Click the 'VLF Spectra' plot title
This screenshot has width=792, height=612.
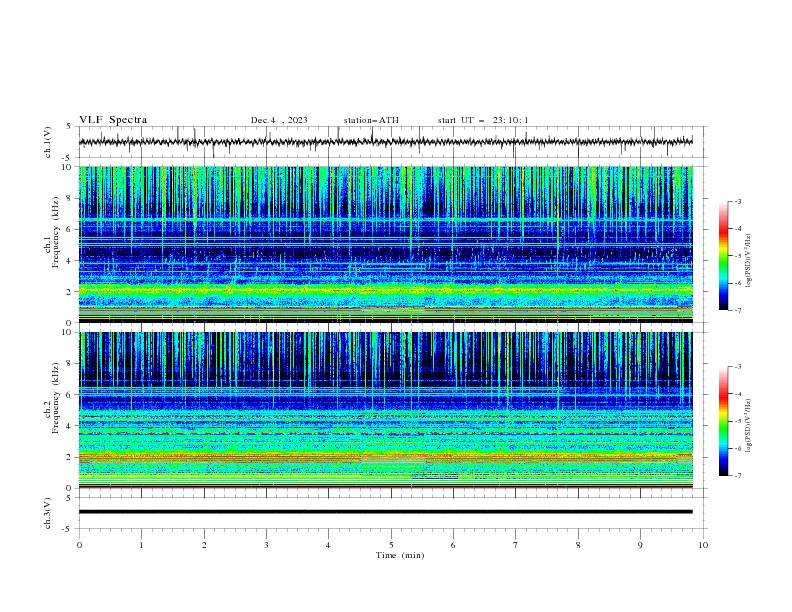pos(113,120)
